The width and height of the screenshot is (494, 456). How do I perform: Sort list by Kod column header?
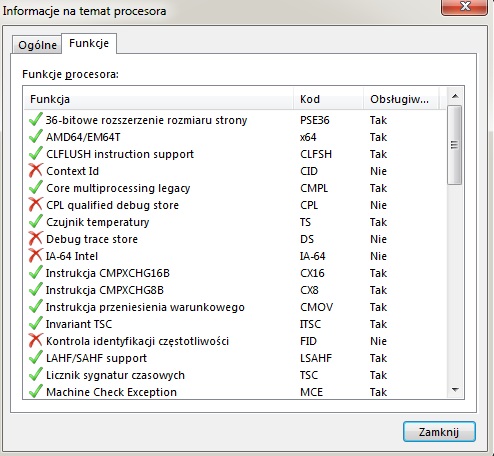[x=328, y=99]
